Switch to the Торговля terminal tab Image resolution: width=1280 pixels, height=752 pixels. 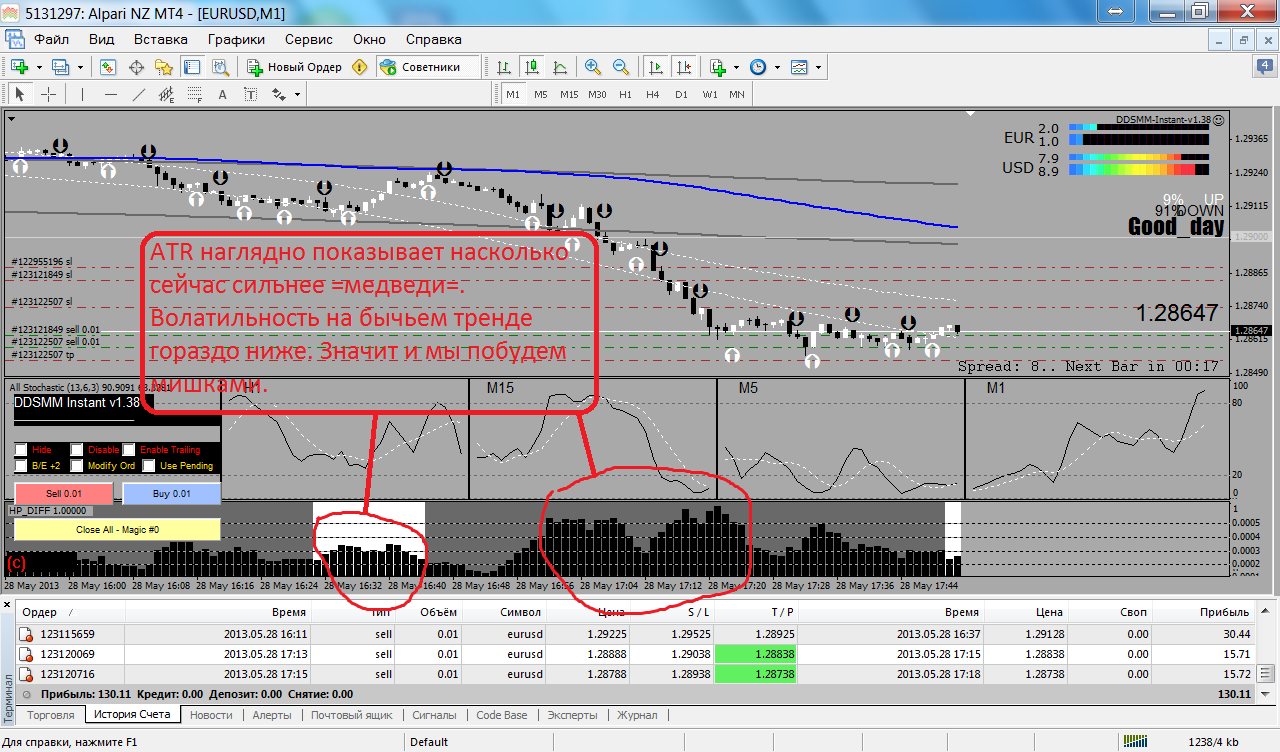click(x=51, y=715)
